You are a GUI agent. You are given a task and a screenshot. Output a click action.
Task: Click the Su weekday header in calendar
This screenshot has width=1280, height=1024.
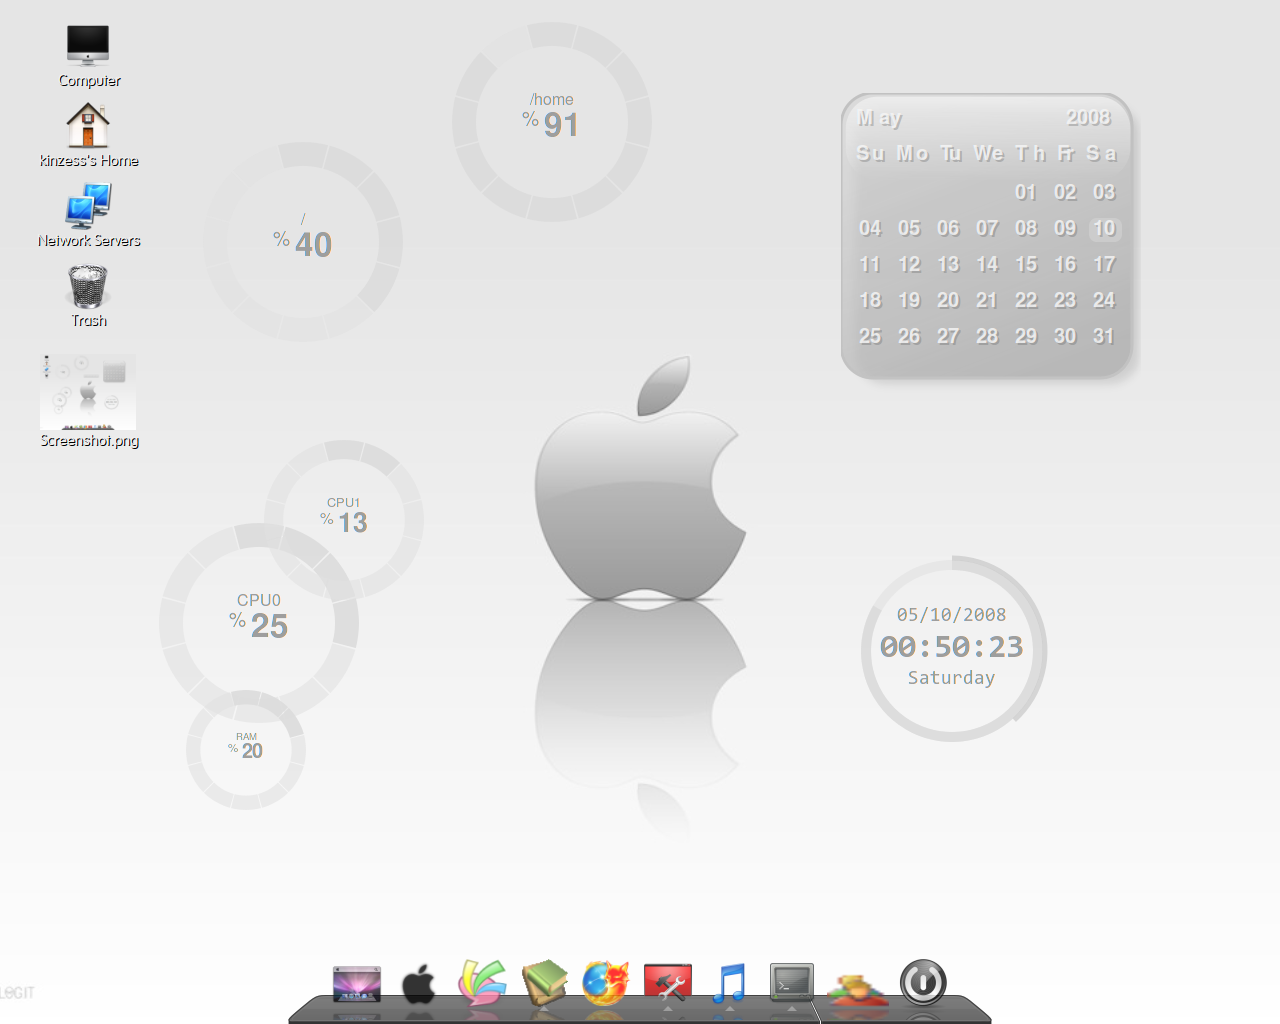tap(871, 153)
